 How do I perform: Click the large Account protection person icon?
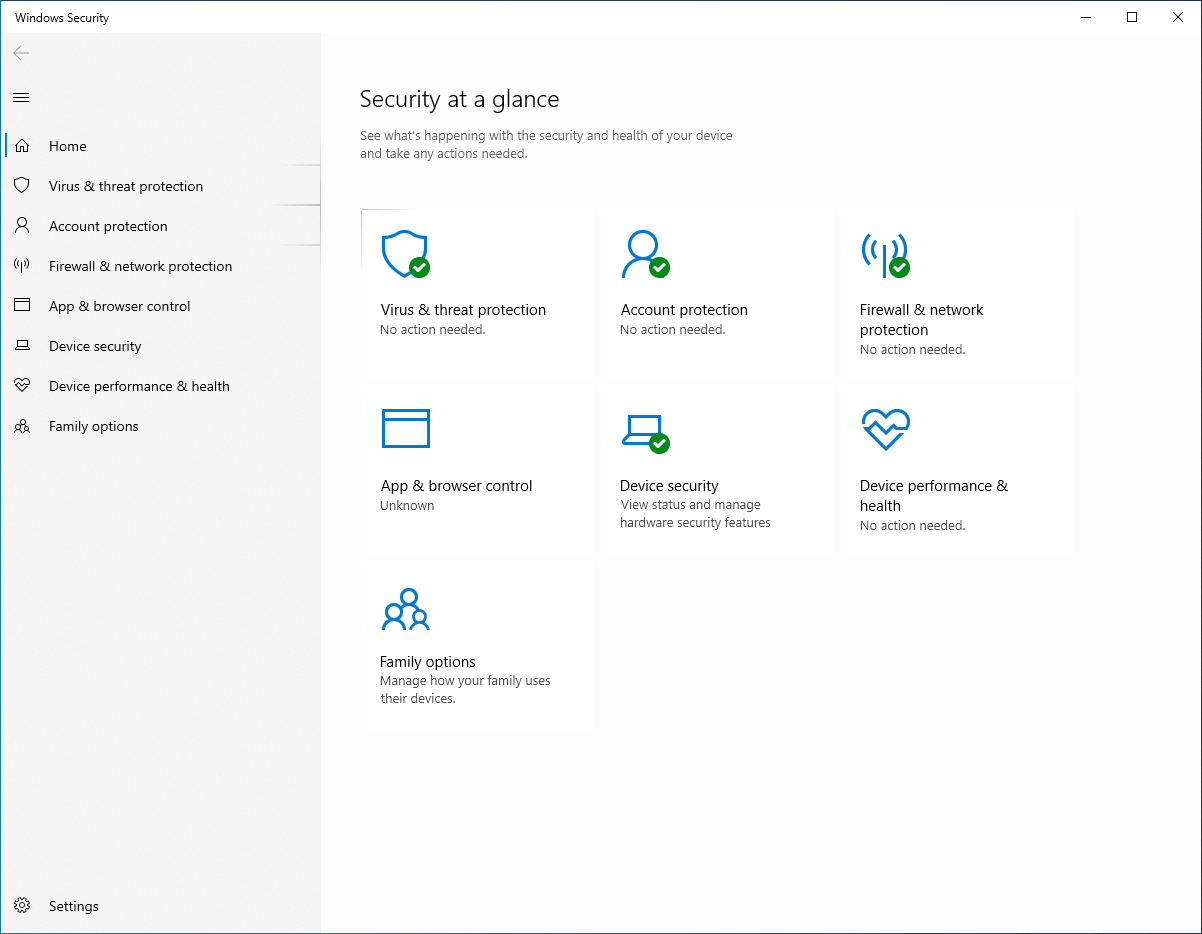645,255
